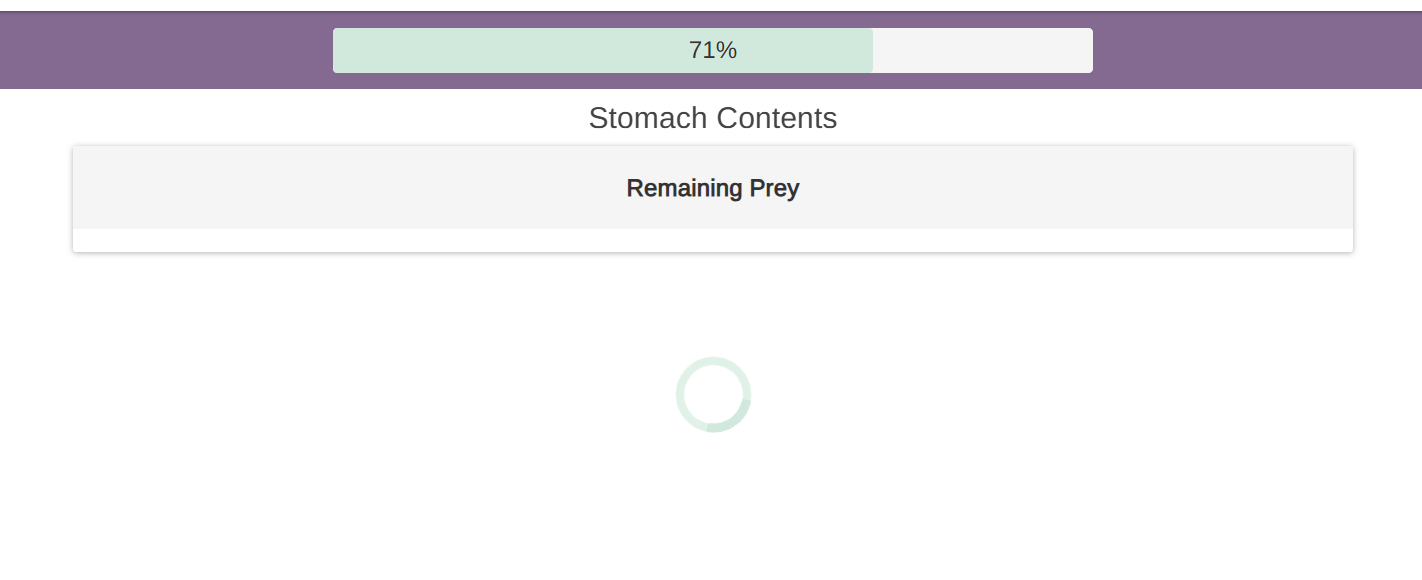
Task: Click the right end of the progress bar
Action: 1088,50
